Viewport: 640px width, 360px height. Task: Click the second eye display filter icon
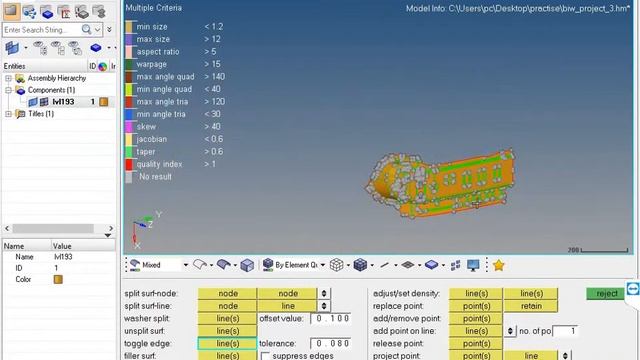58,48
